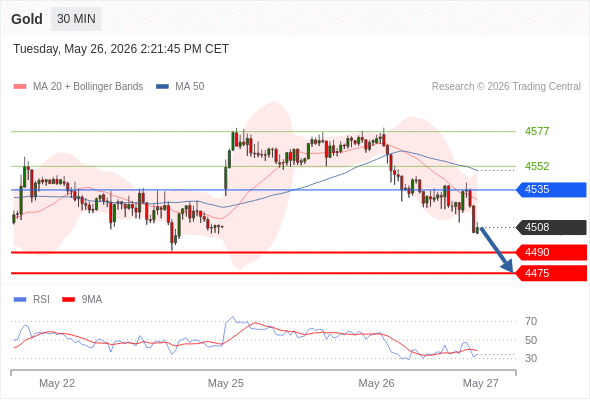This screenshot has height=400, width=590.
Task: Click the MA 20 + Bollinger Bands legend label
Action: point(88,87)
